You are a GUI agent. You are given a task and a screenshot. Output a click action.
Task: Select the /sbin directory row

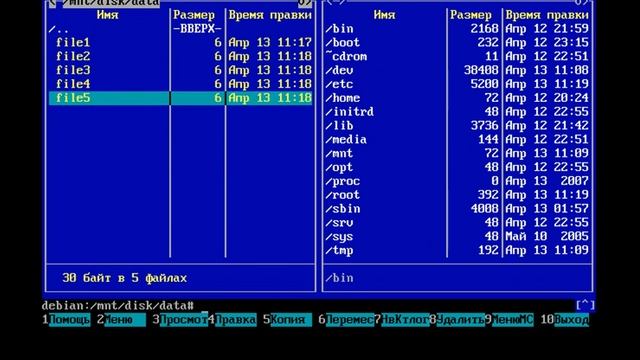(457, 209)
